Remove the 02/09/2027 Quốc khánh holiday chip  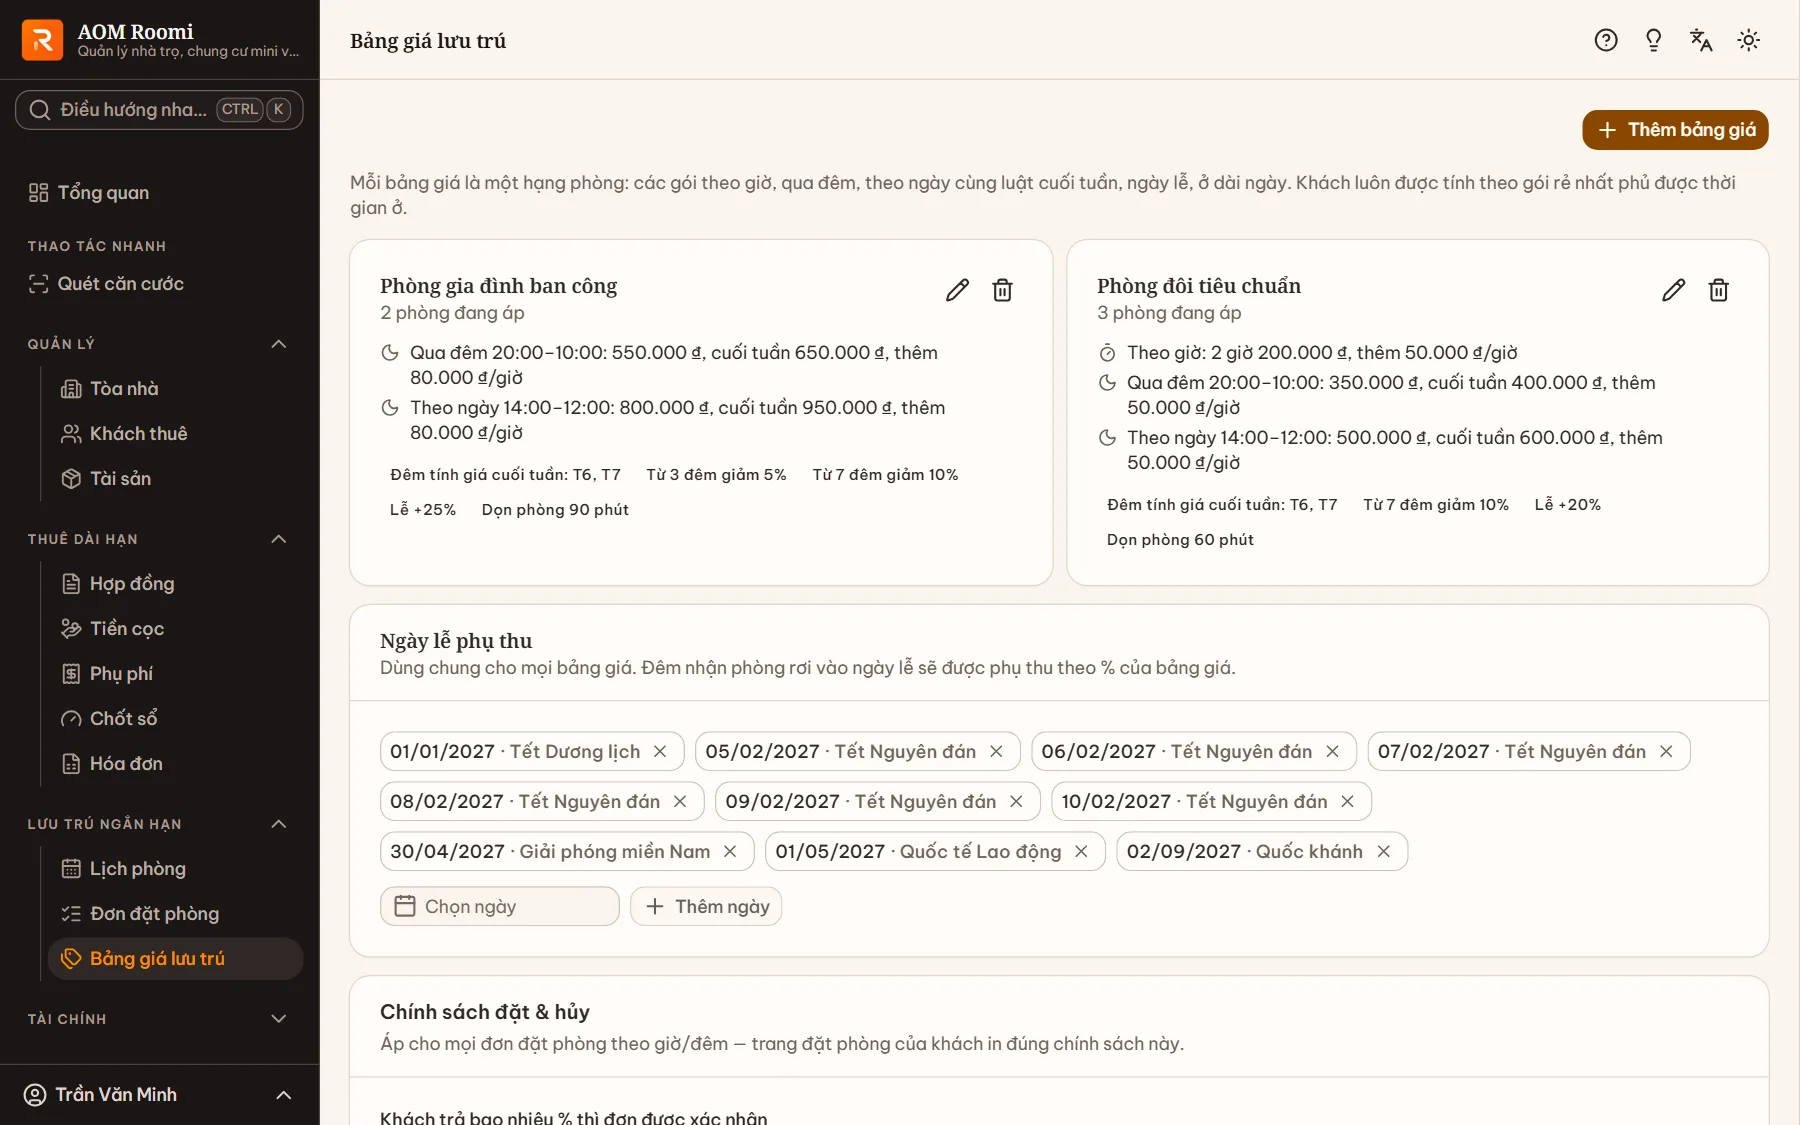(x=1383, y=851)
